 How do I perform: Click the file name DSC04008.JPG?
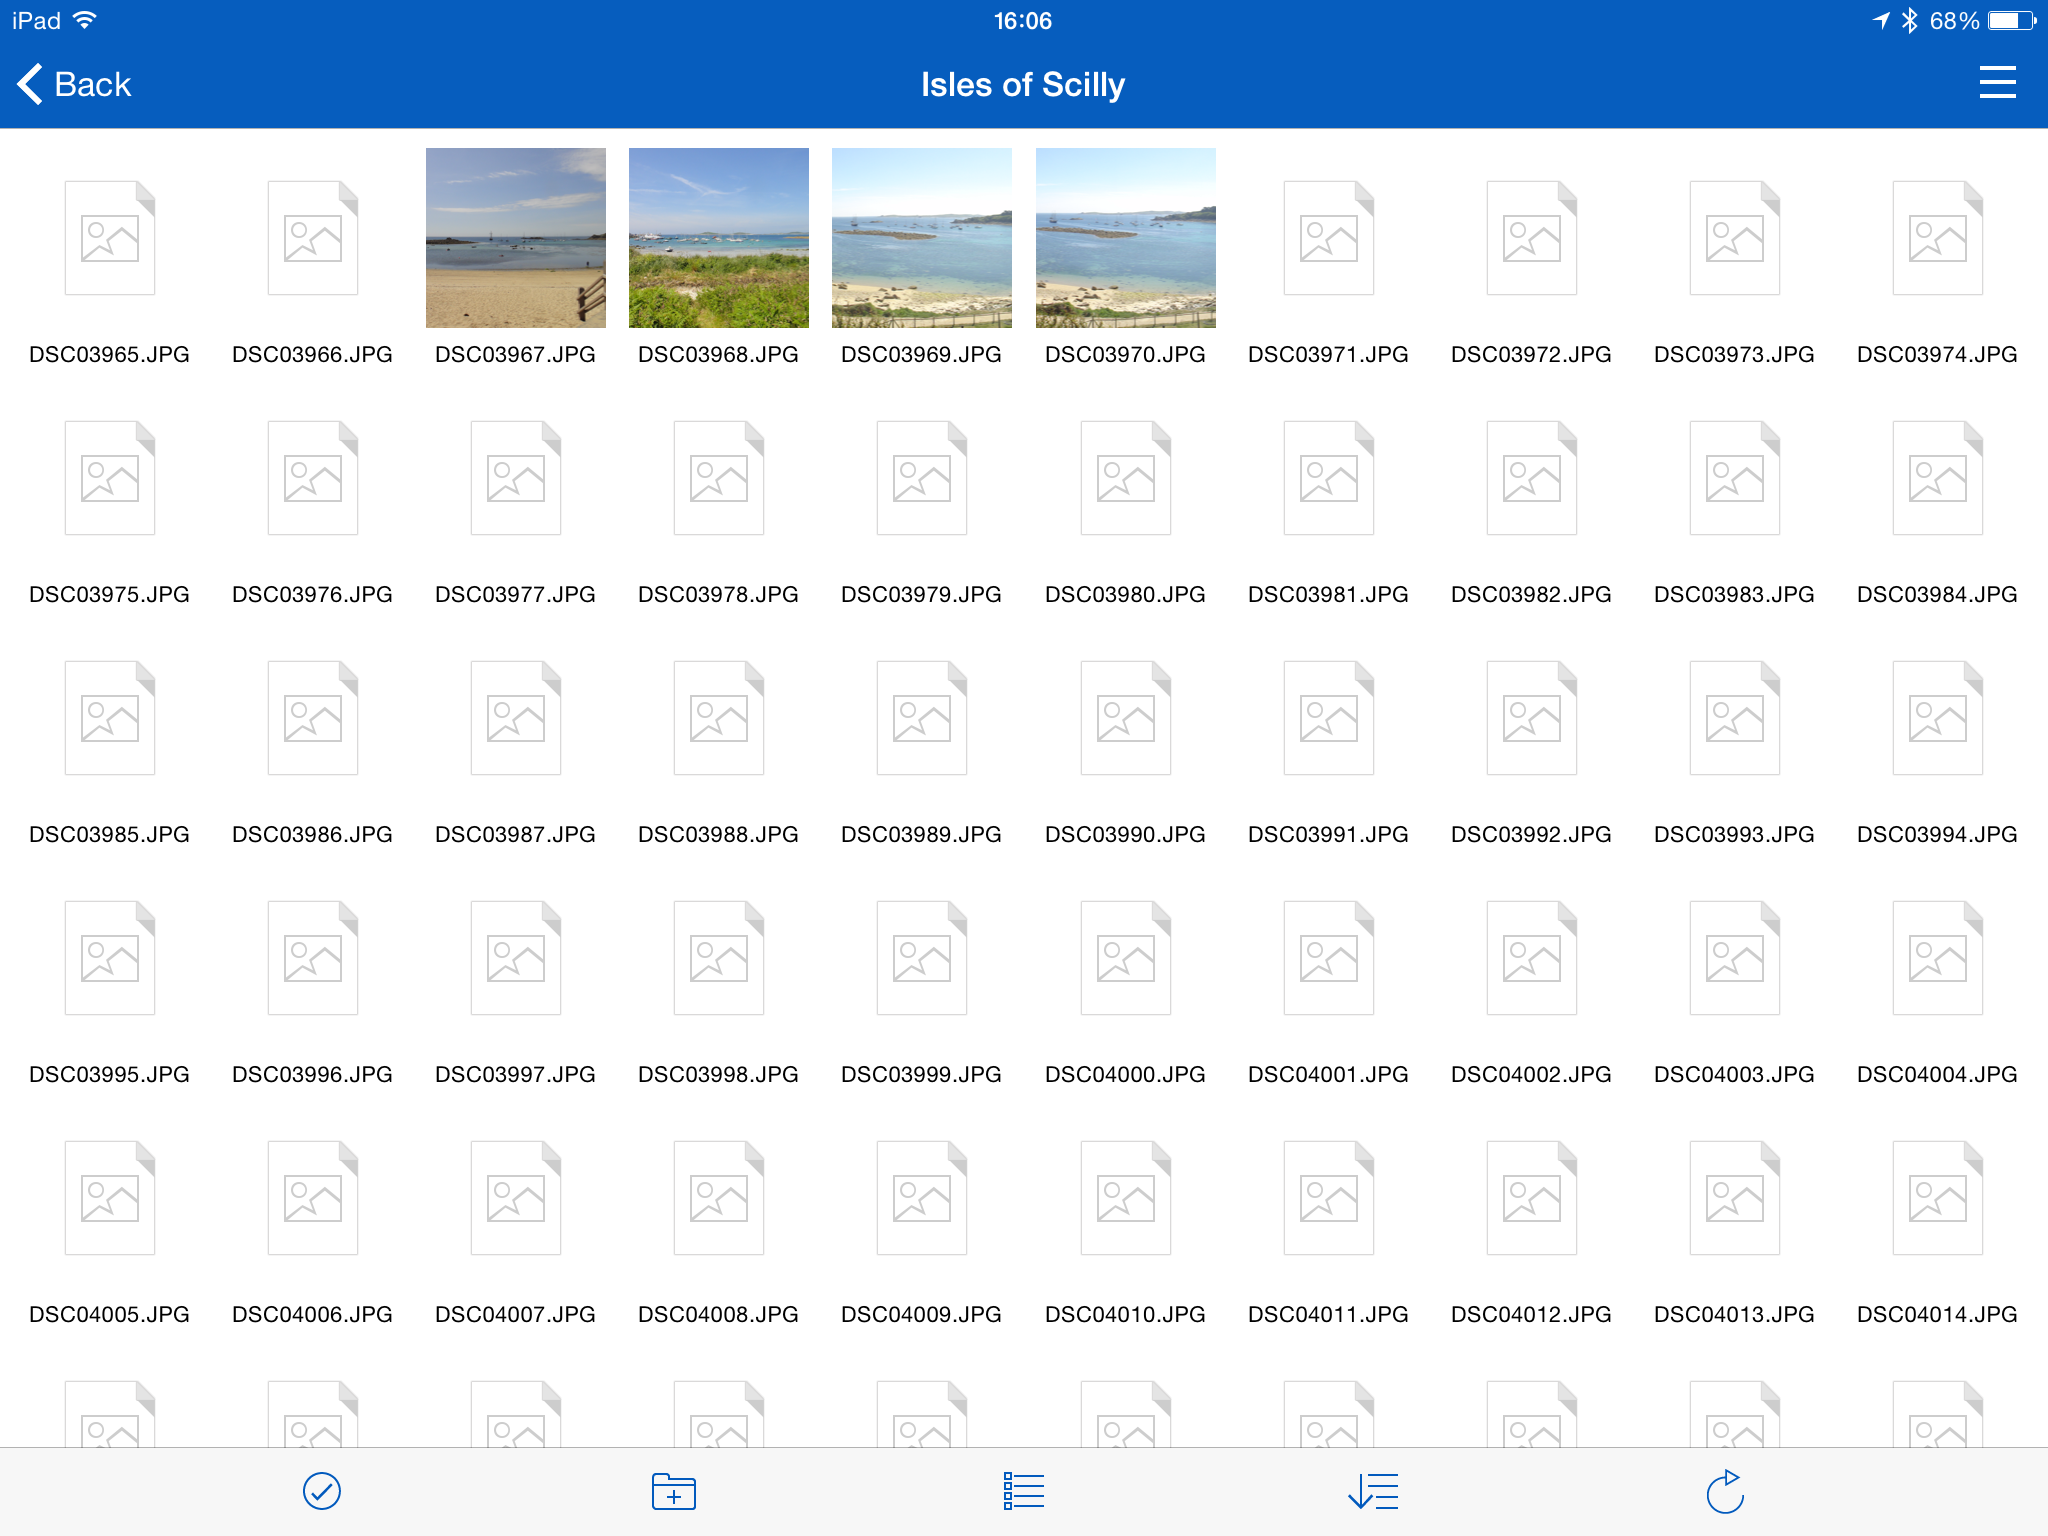[x=719, y=1314]
